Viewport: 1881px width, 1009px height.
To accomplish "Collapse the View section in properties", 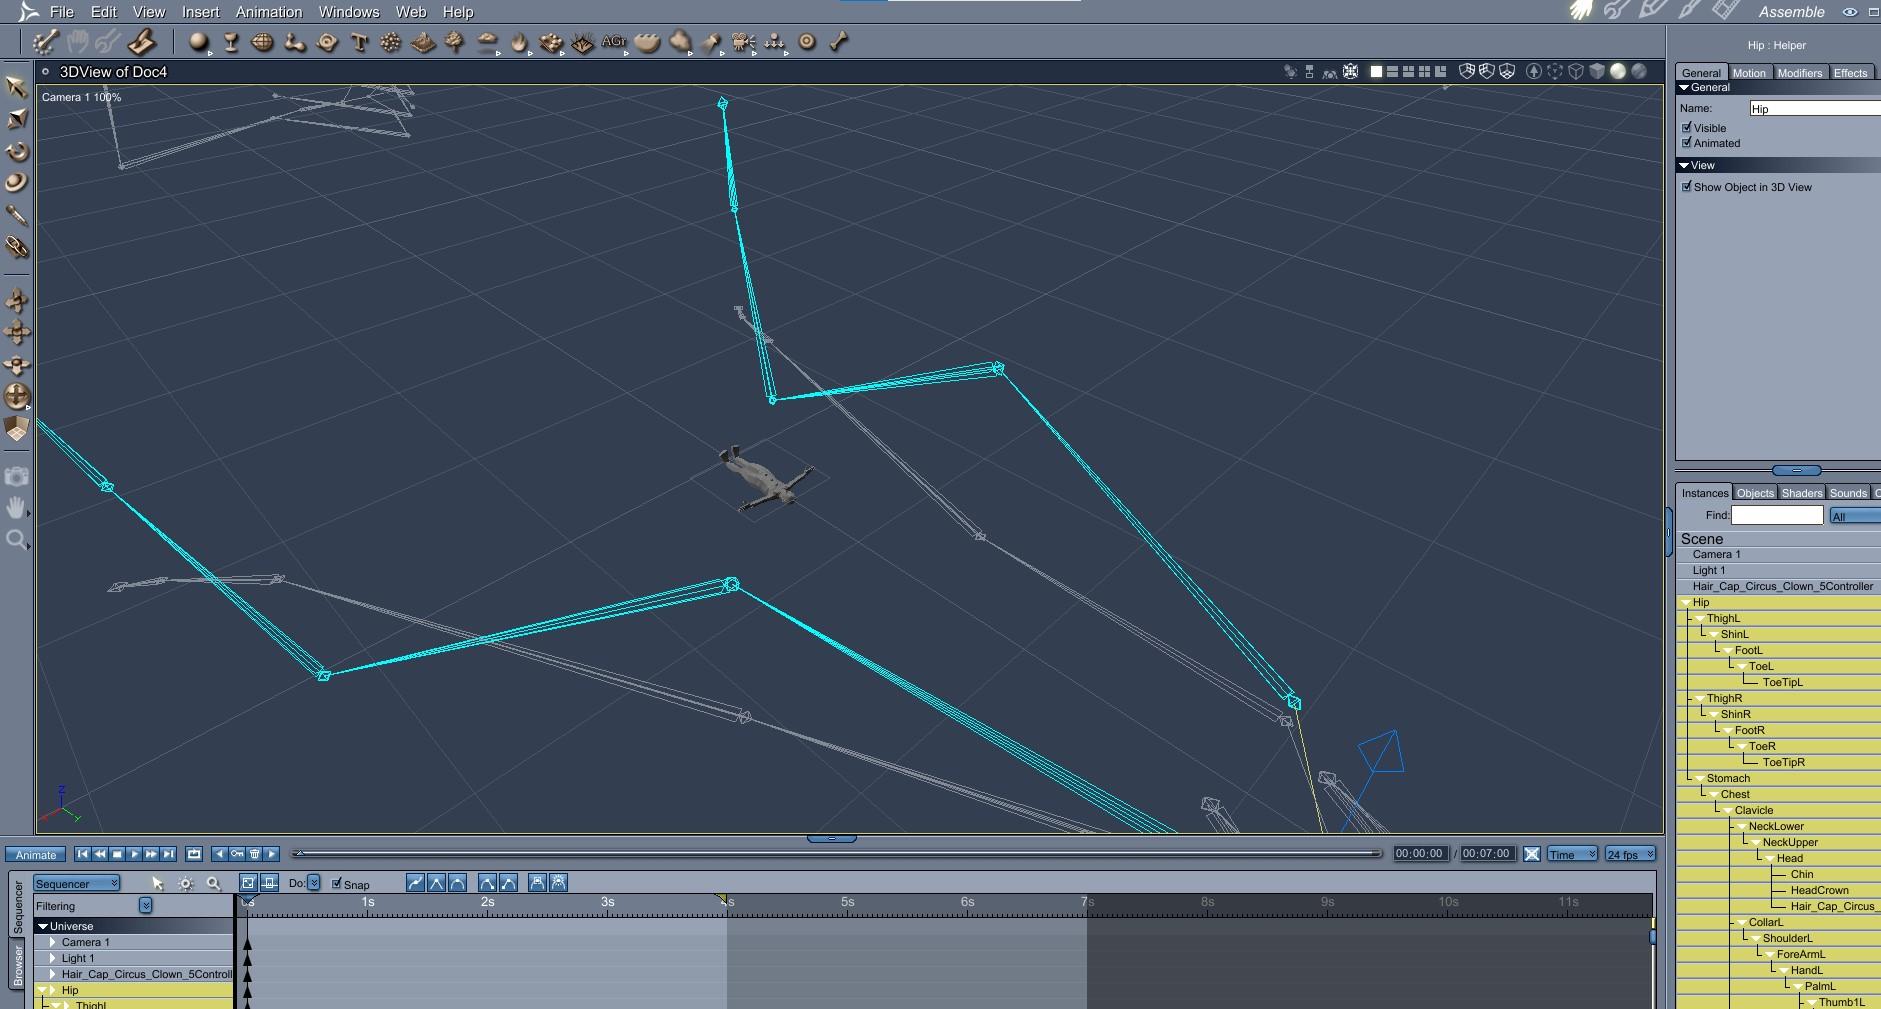I will (1685, 165).
